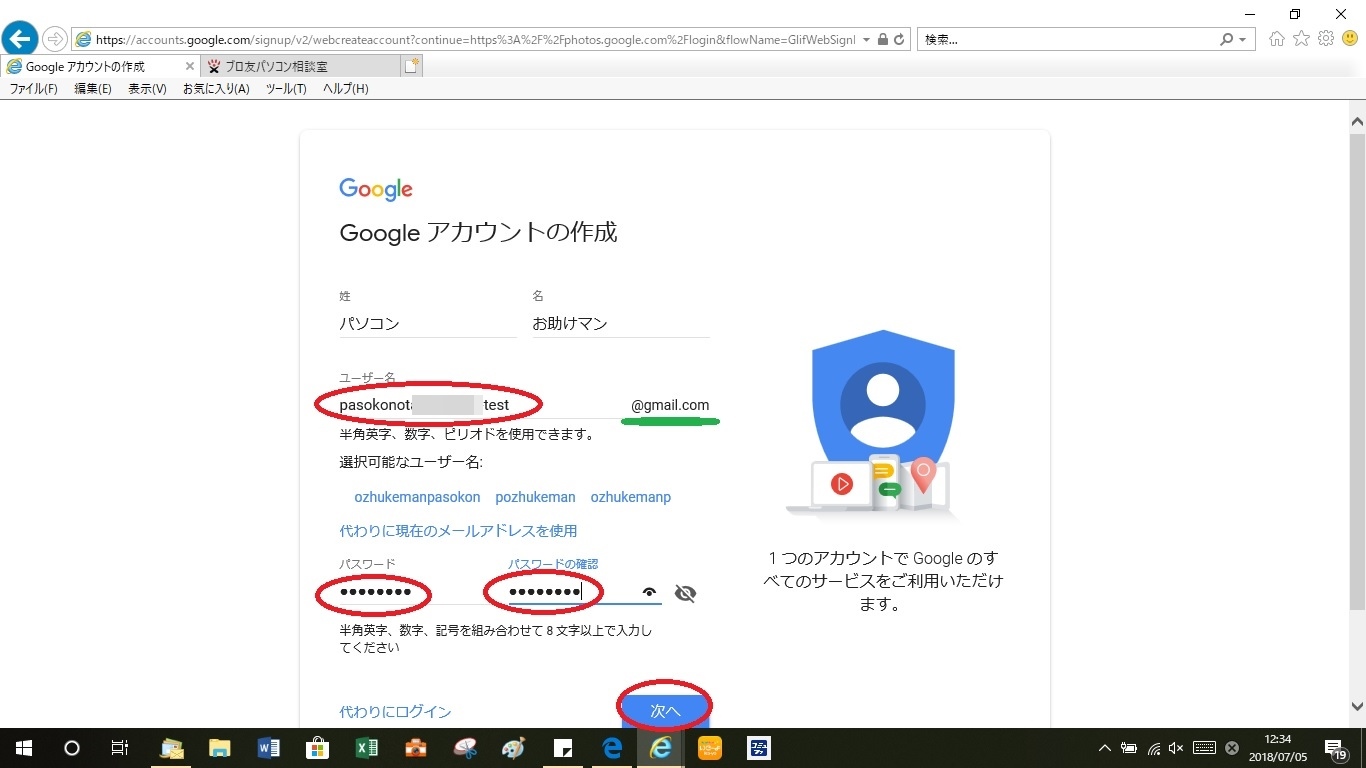Click the battery icon in system tray
Image resolution: width=1366 pixels, height=768 pixels.
1129,748
